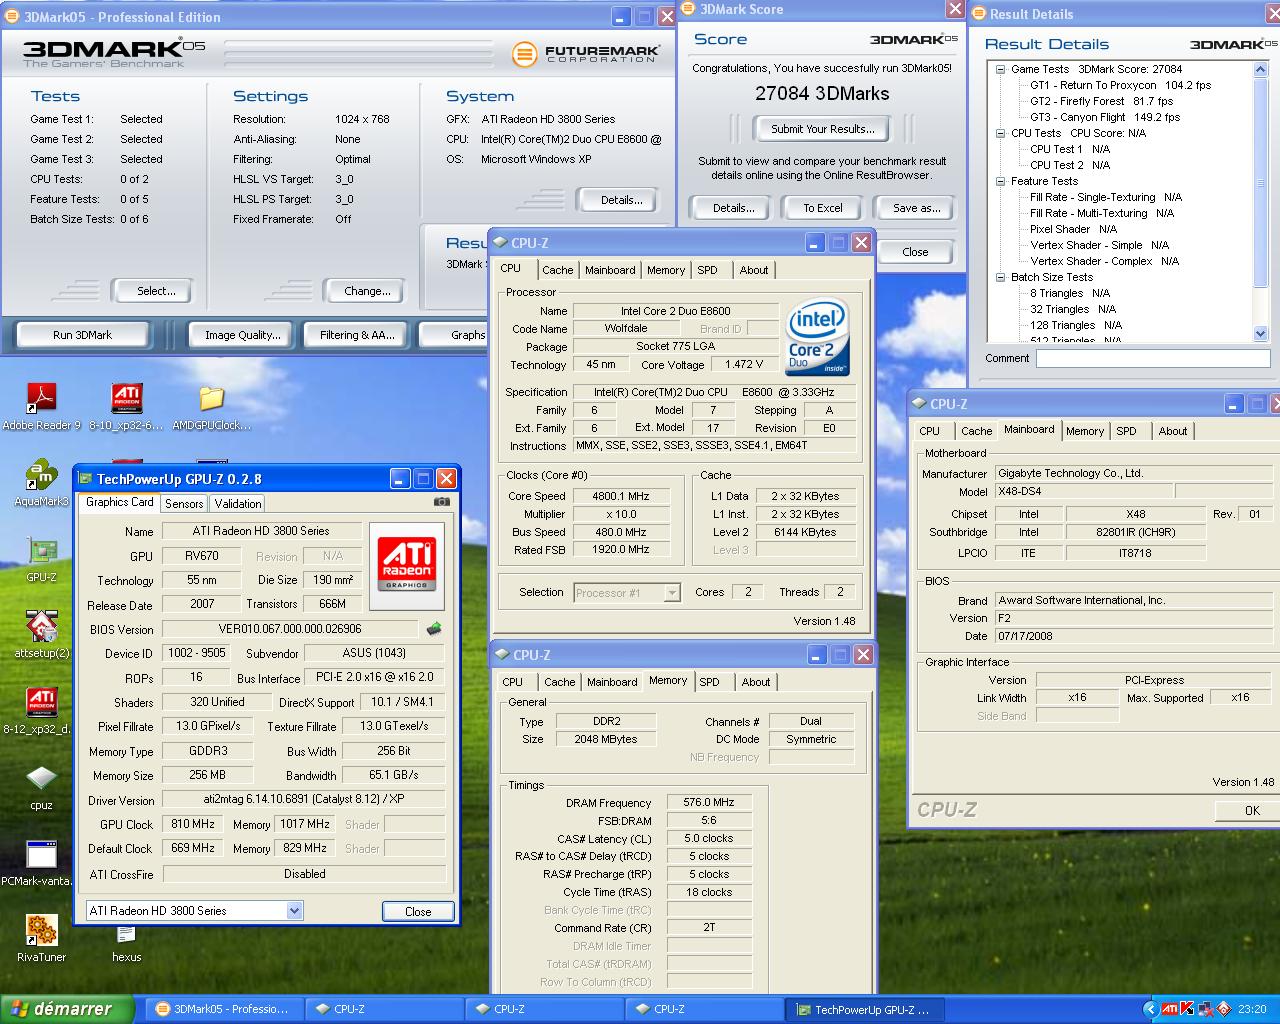Viewport: 1280px width, 1024px height.
Task: Click the Details... button in Score window
Action: click(x=733, y=208)
